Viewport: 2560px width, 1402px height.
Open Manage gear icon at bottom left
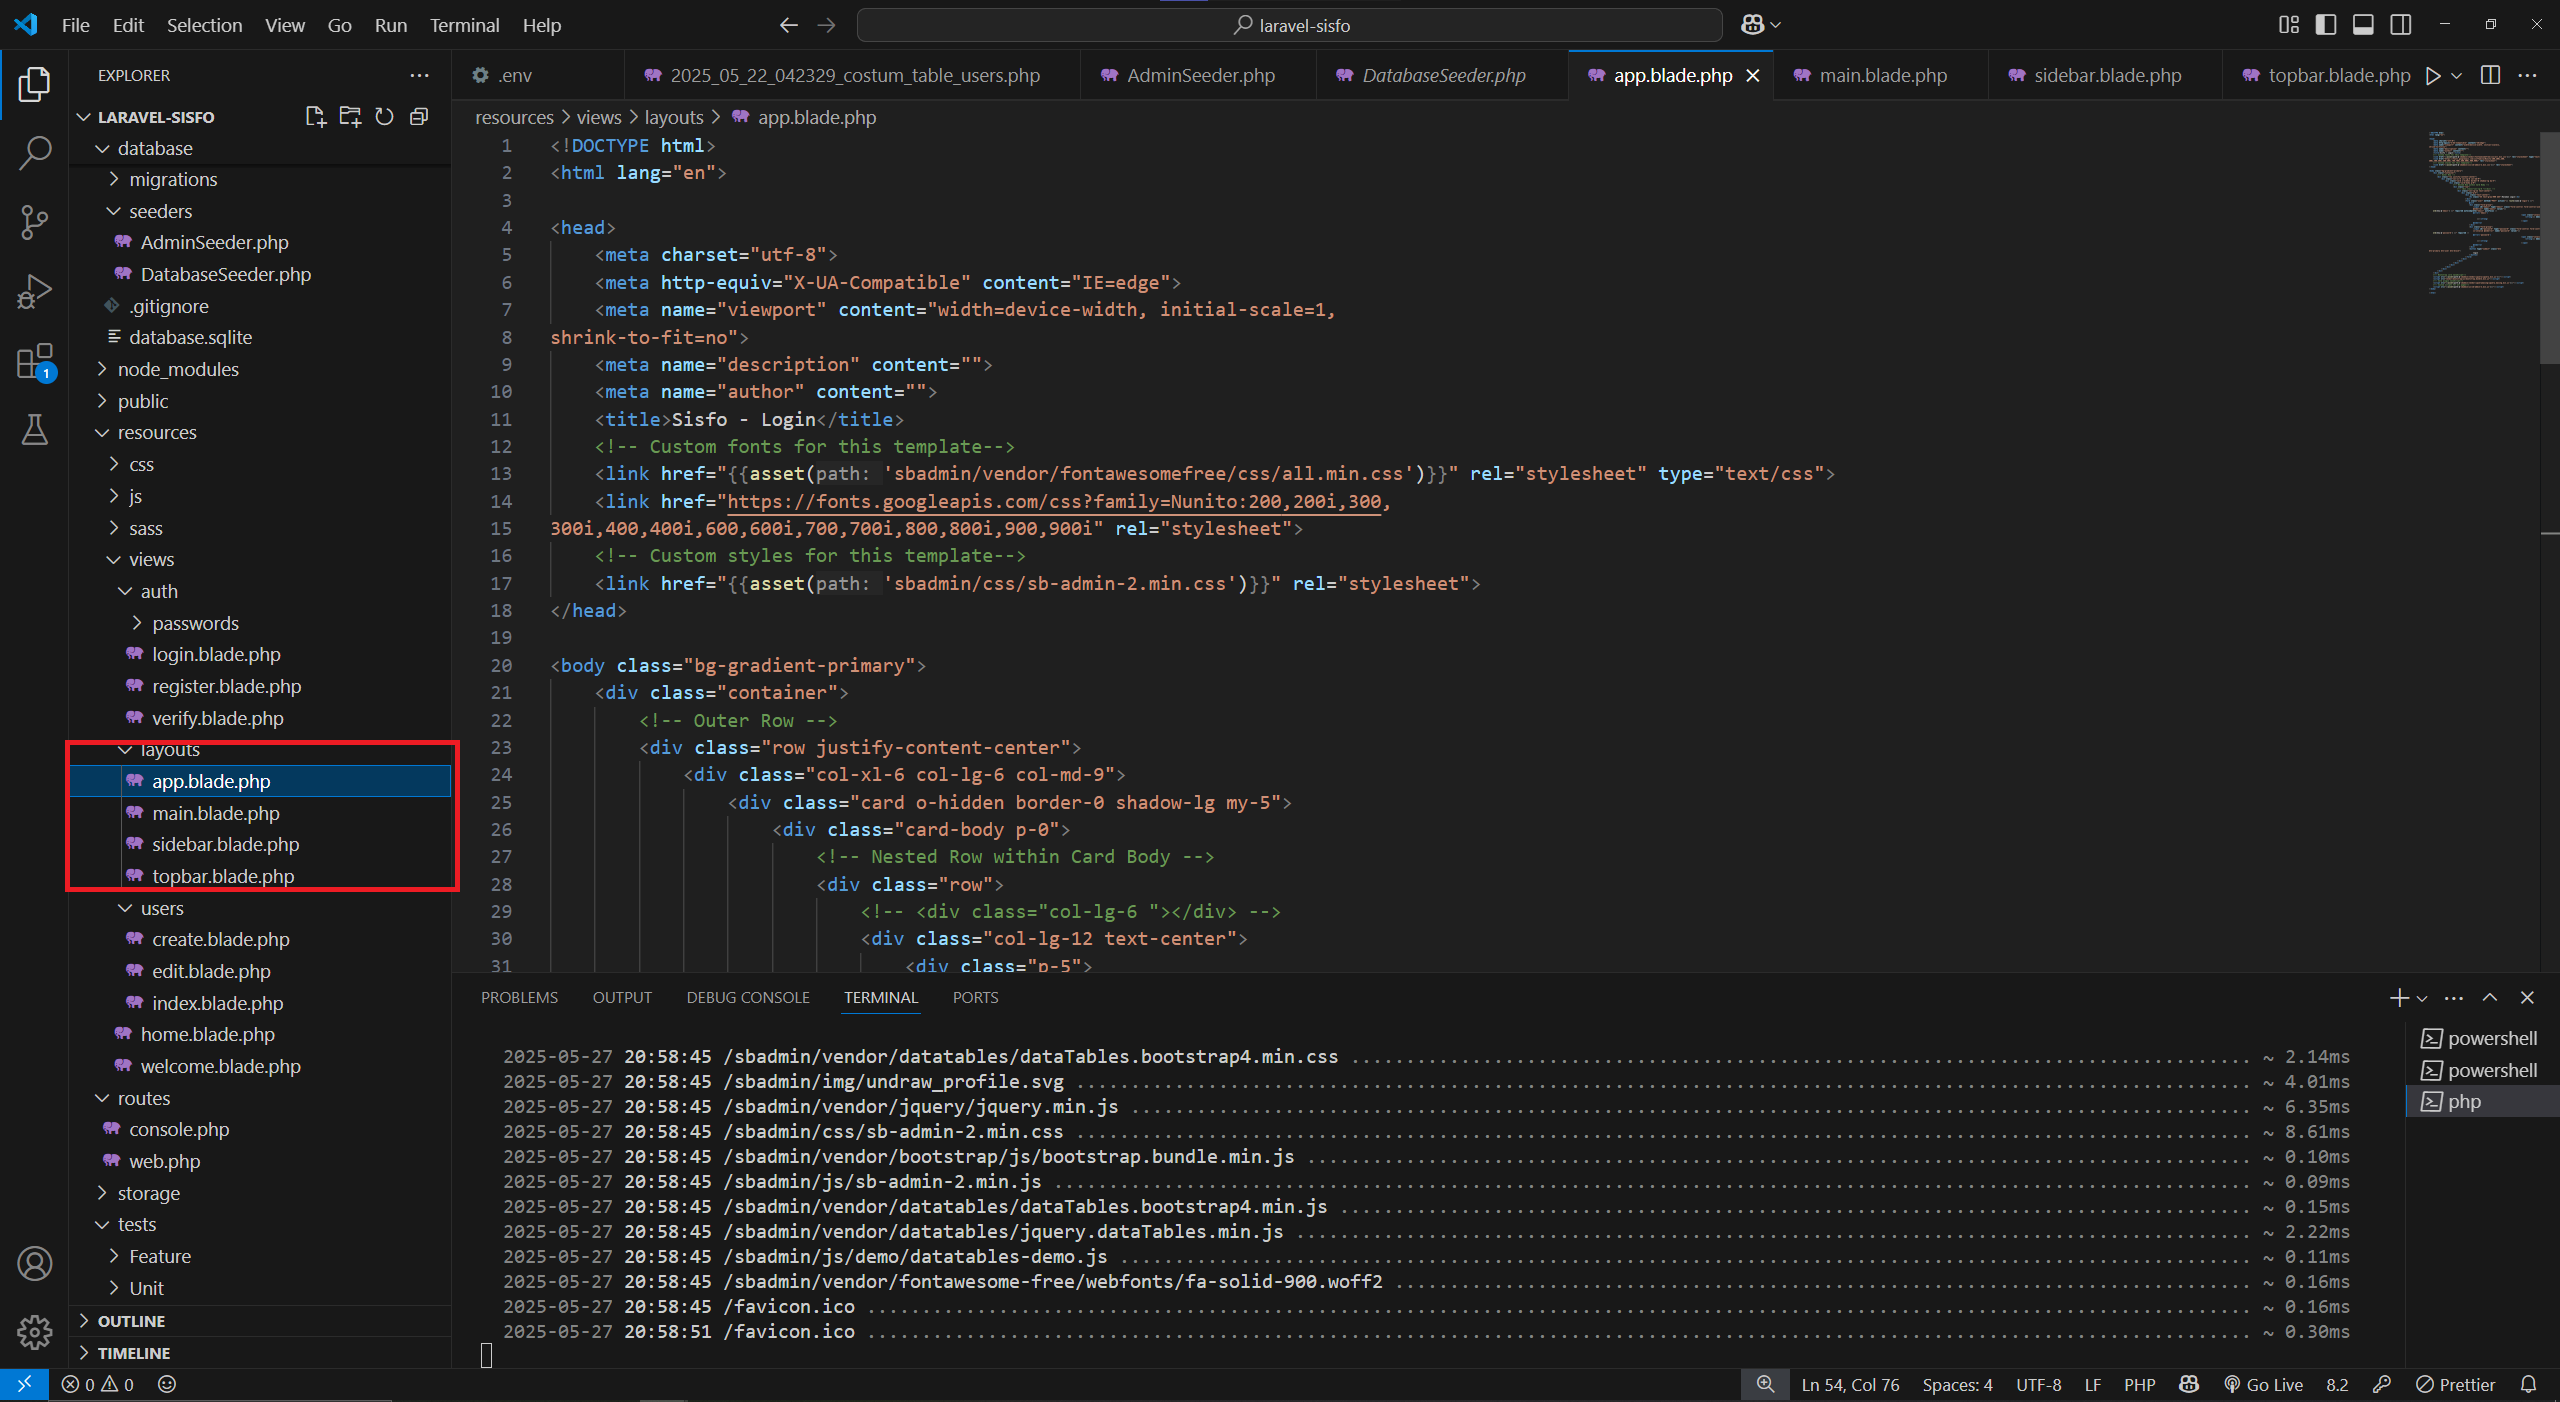(35, 1332)
